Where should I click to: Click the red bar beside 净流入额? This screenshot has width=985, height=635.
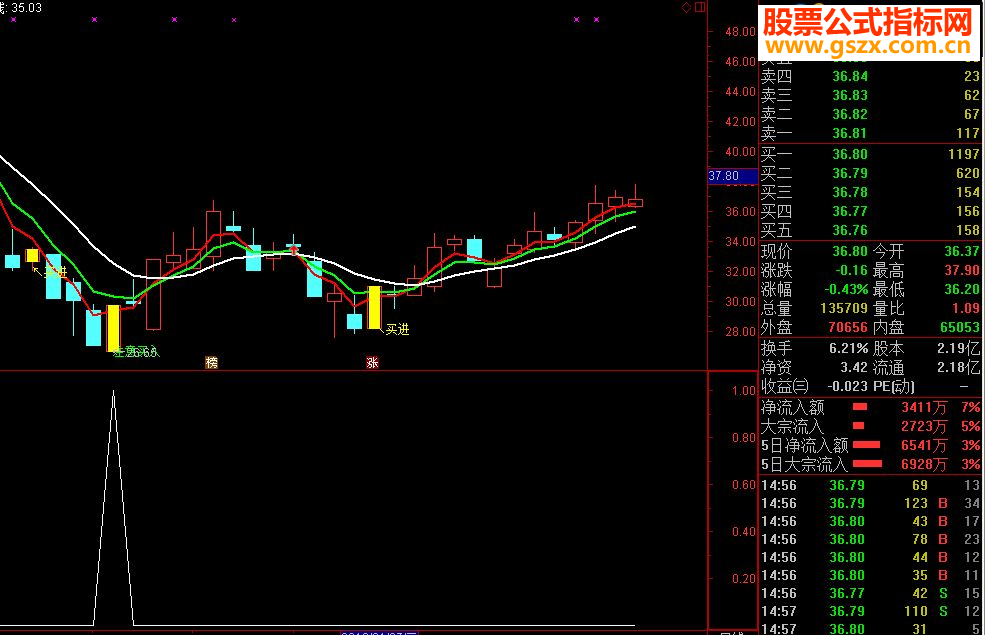pos(859,408)
